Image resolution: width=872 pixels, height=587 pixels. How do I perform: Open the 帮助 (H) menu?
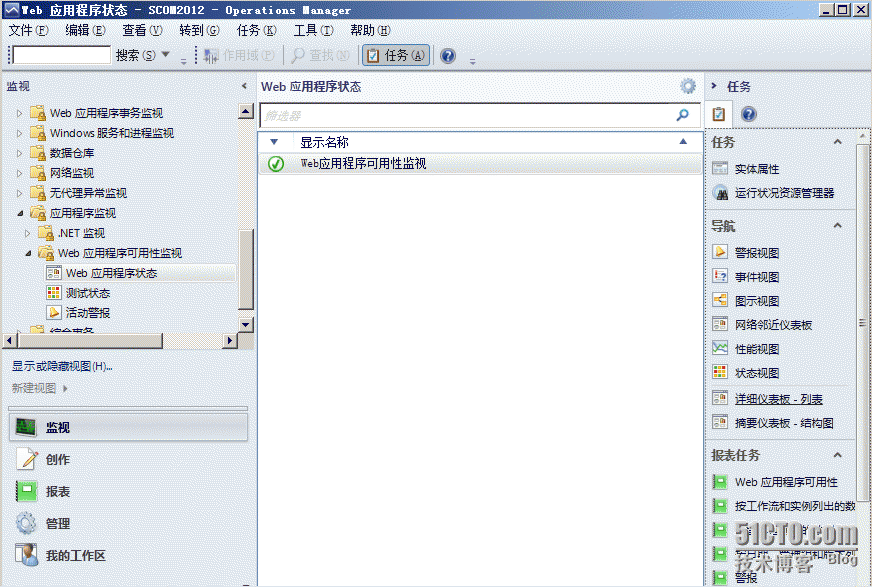(370, 30)
